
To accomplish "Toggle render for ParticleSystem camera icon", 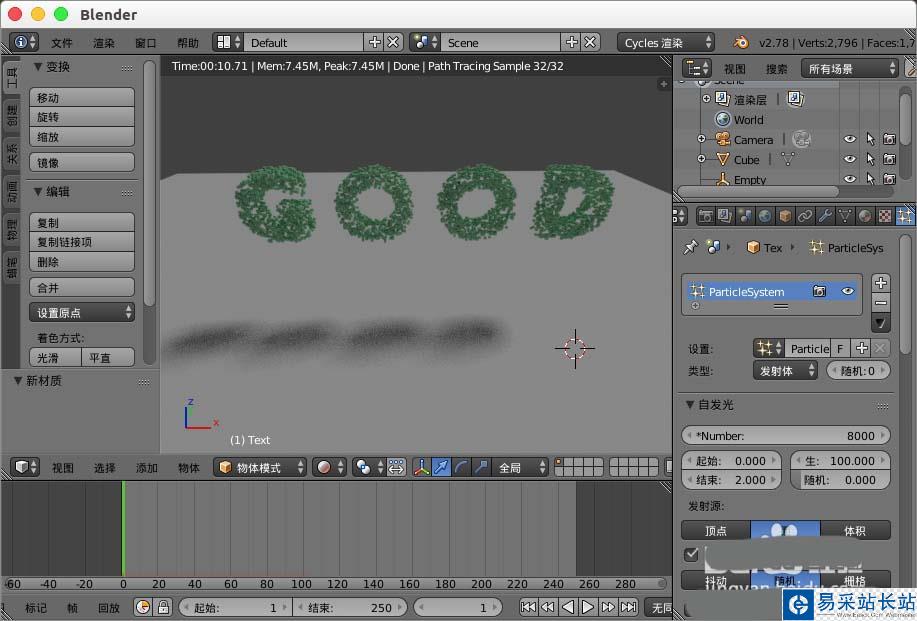I will (819, 291).
